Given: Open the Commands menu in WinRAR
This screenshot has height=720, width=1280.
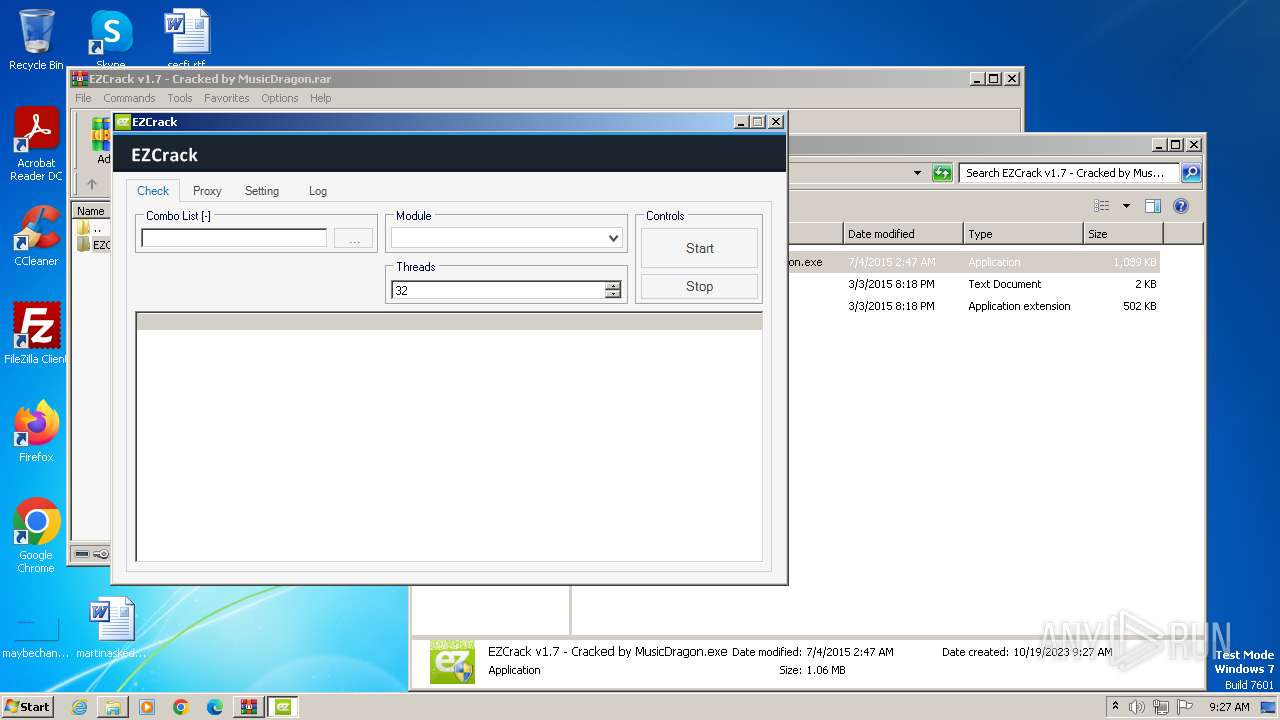Looking at the screenshot, I should coord(129,98).
